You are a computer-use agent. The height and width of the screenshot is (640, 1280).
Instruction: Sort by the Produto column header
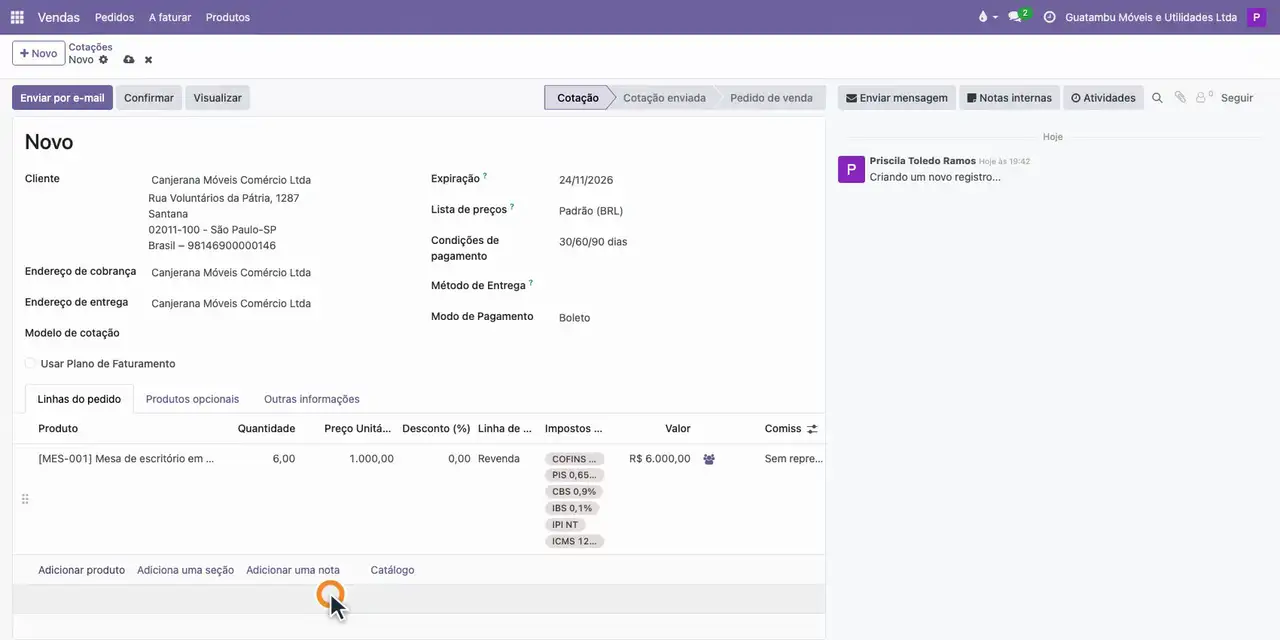click(58, 429)
